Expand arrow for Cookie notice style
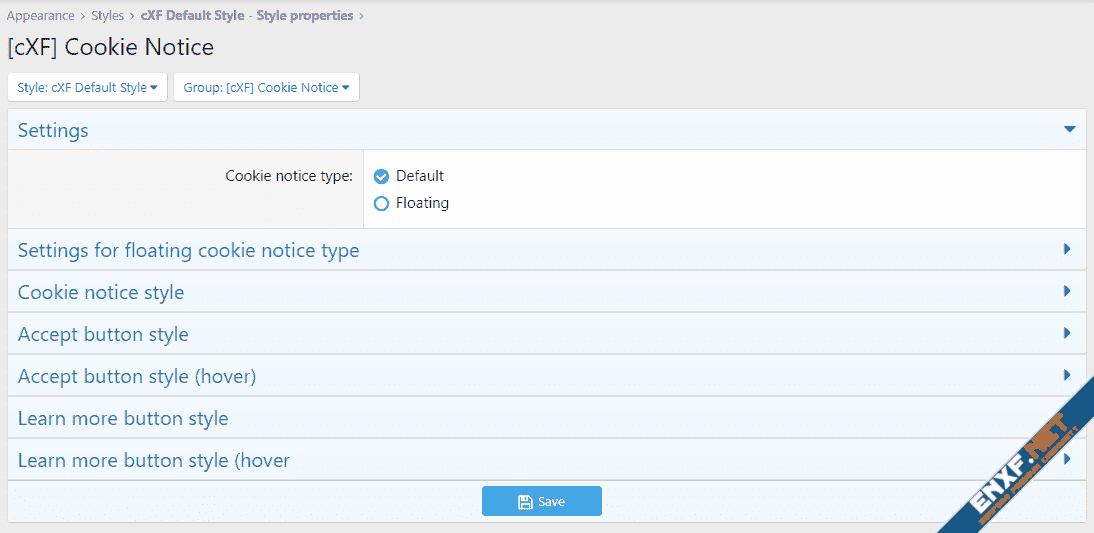 pyautogui.click(x=1067, y=291)
